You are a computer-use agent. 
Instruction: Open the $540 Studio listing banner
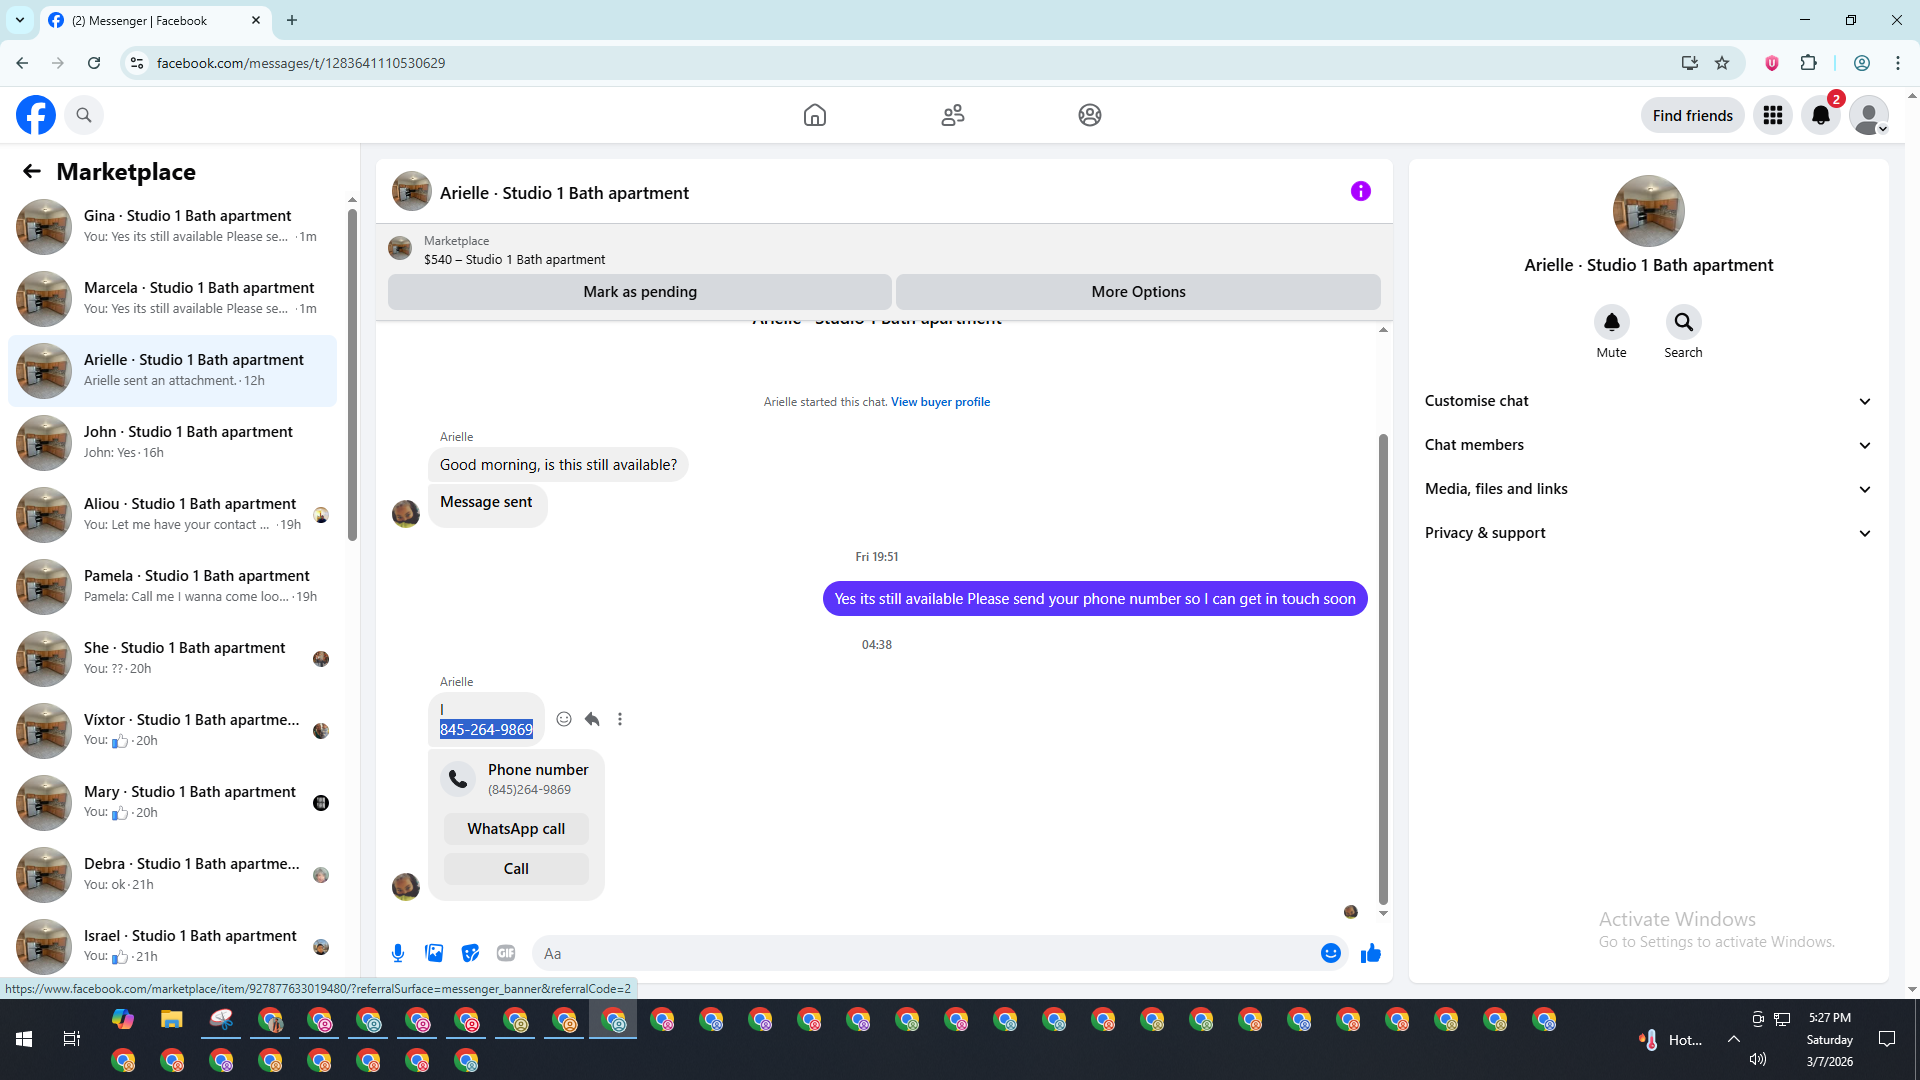[884, 250]
